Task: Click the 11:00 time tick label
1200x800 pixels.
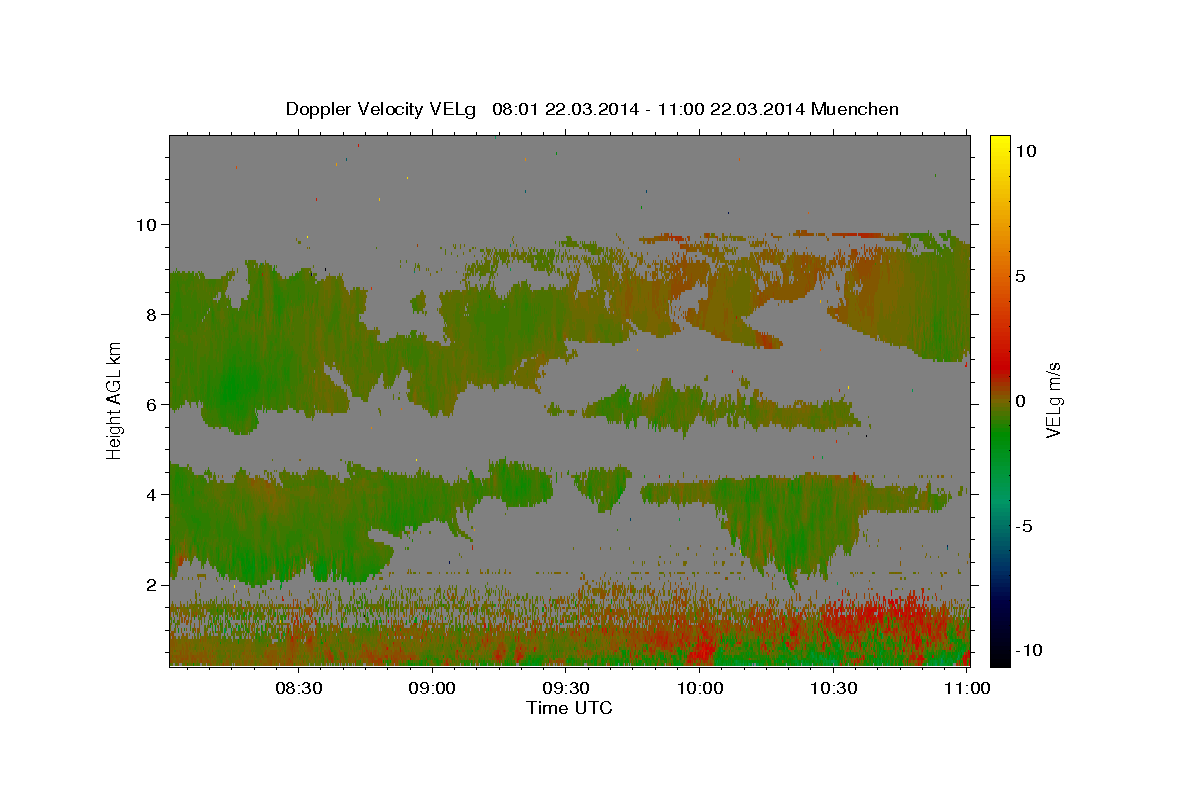Action: pyautogui.click(x=966, y=688)
